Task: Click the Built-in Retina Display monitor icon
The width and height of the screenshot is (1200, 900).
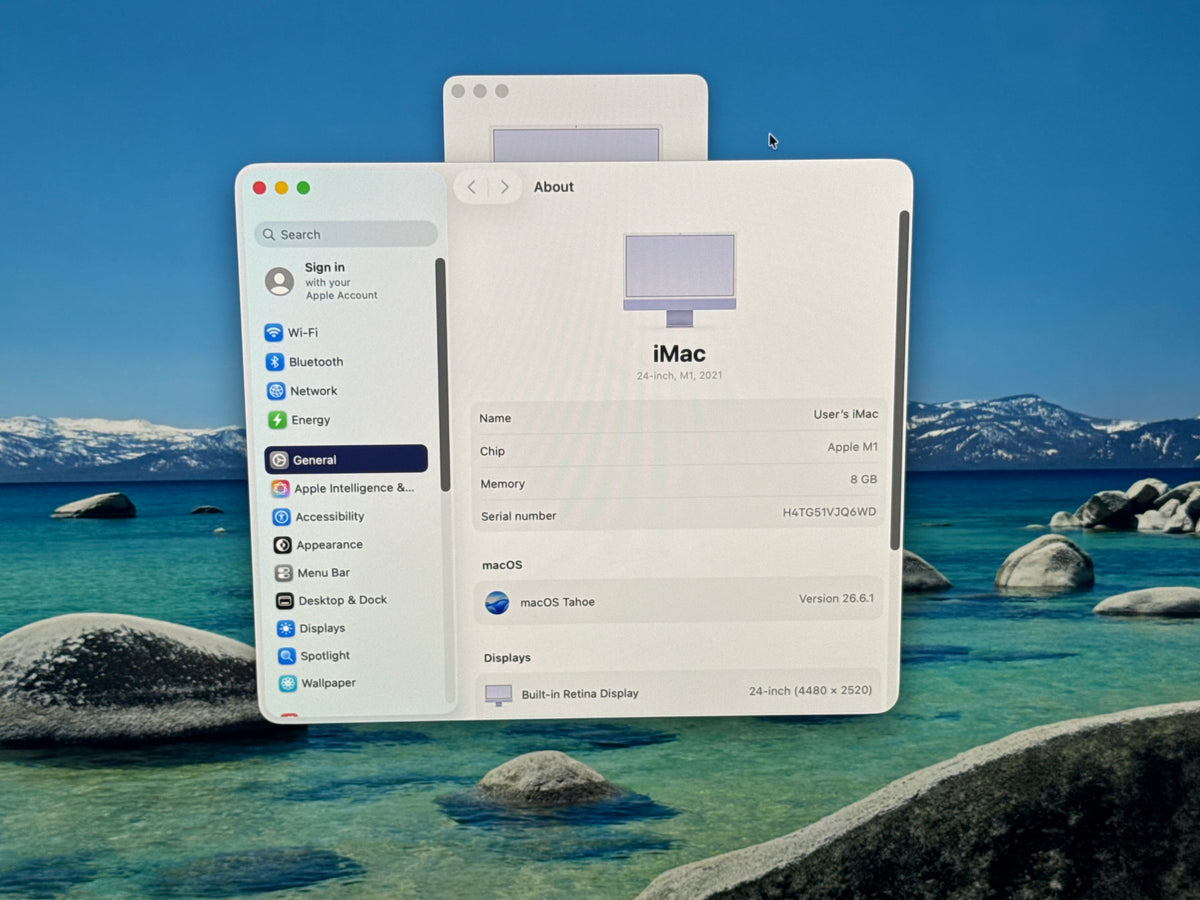Action: tap(498, 694)
